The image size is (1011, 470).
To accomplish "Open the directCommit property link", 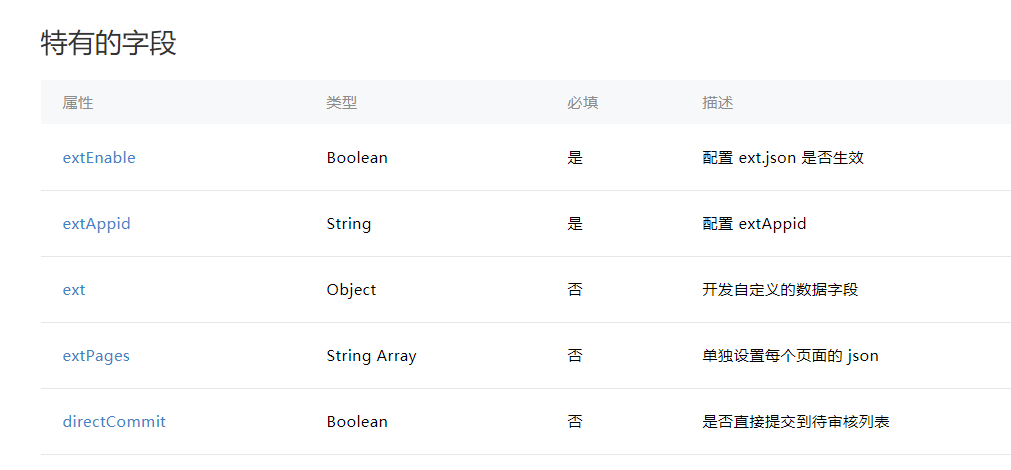I will pyautogui.click(x=114, y=422).
